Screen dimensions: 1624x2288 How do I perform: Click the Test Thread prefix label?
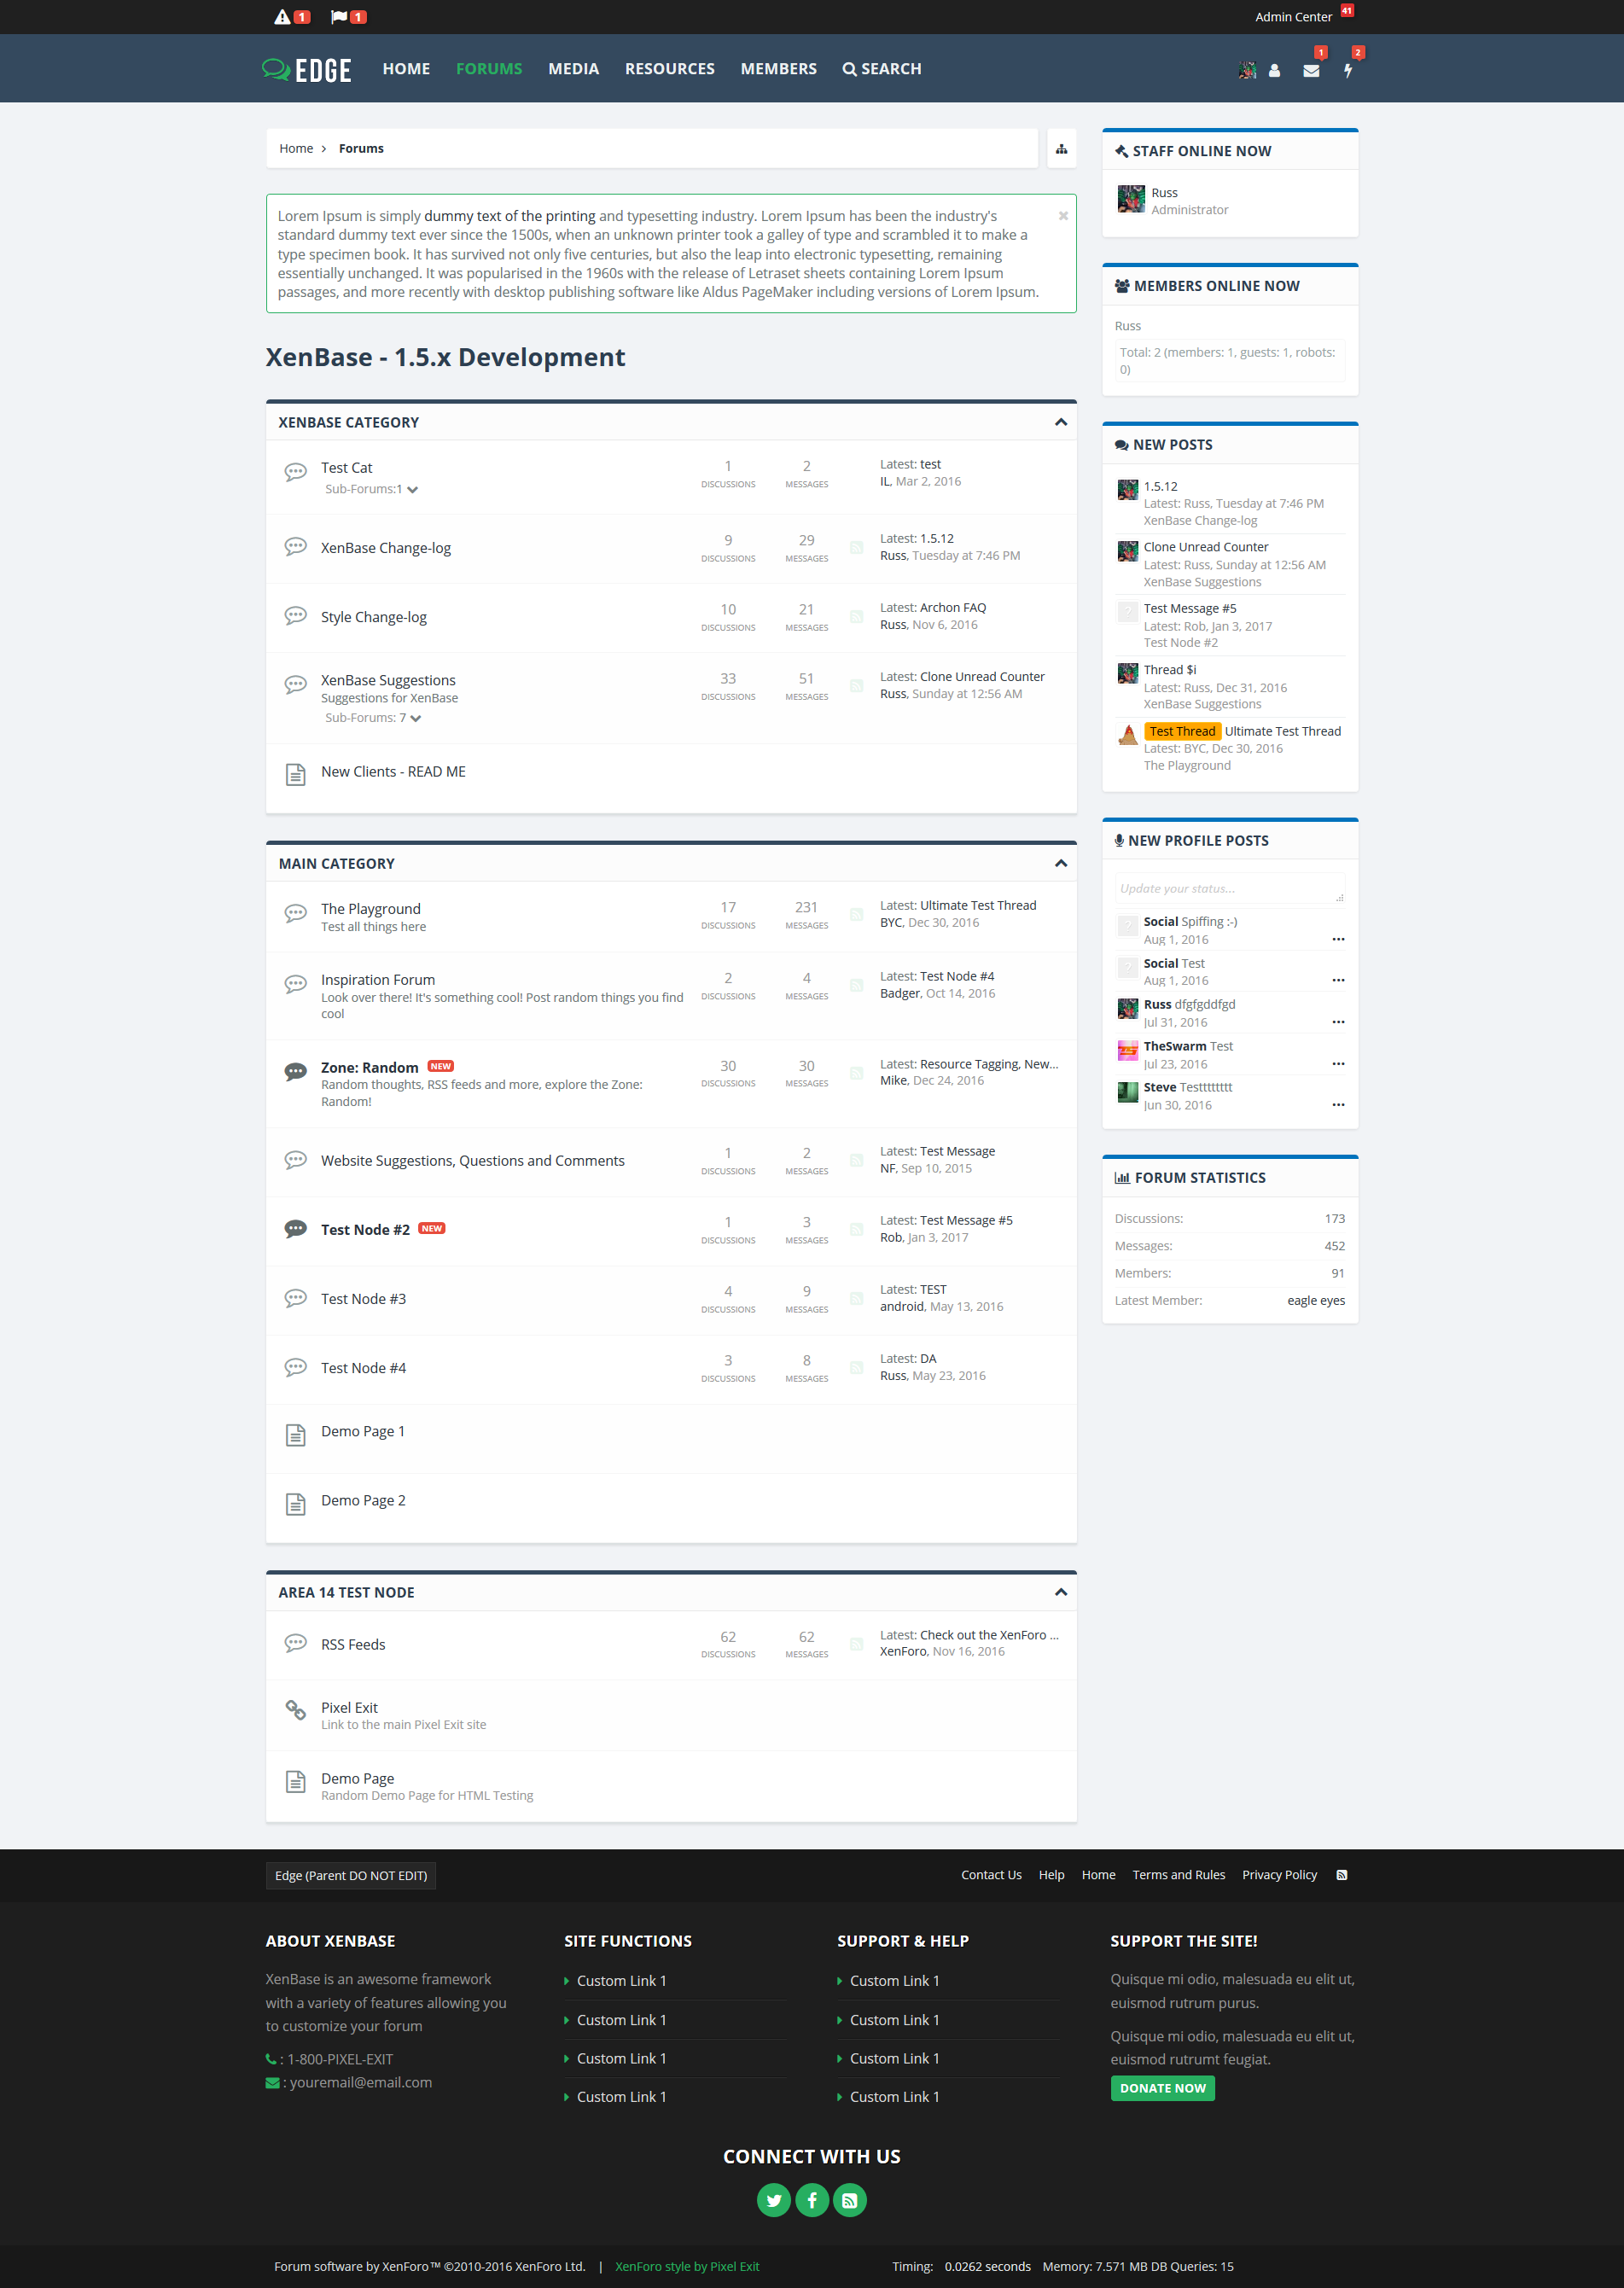click(x=1182, y=732)
